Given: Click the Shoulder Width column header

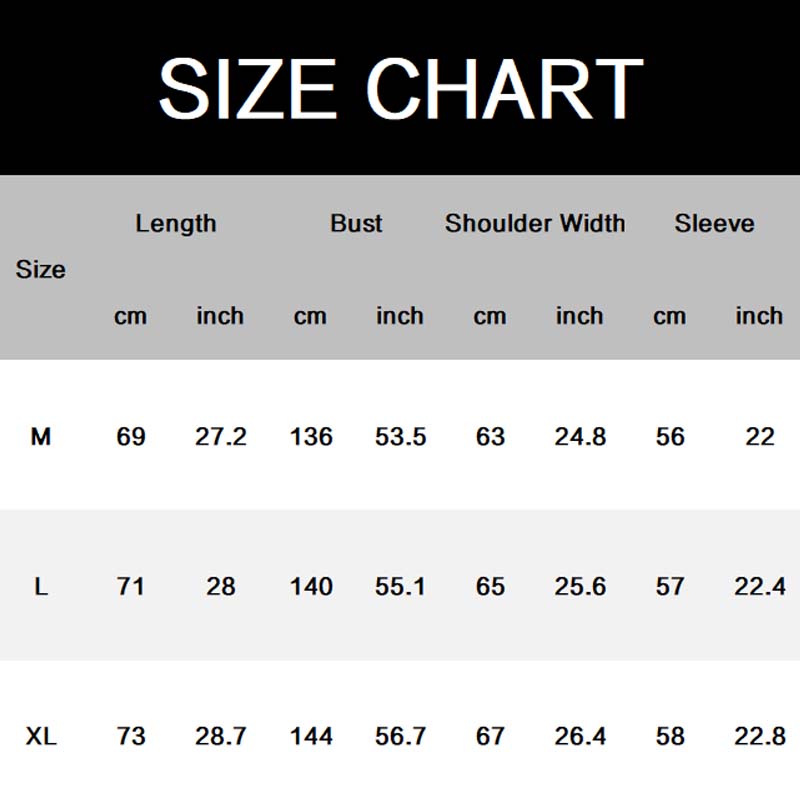Looking at the screenshot, I should pos(535,223).
